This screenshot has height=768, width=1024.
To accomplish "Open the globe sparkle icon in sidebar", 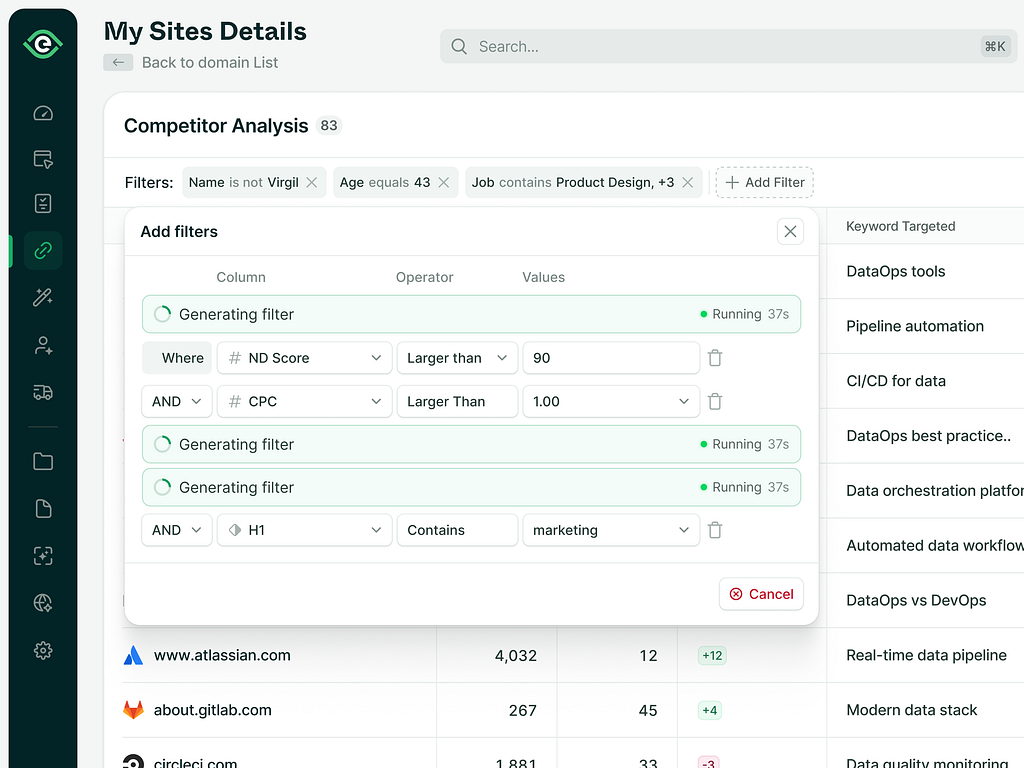I will tap(43, 603).
